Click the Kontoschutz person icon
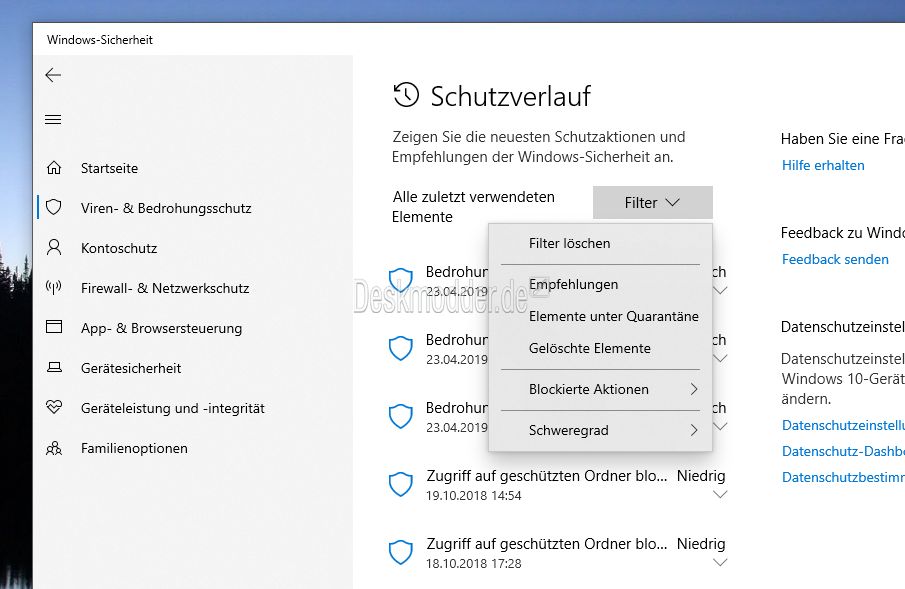905x589 pixels. coord(54,248)
